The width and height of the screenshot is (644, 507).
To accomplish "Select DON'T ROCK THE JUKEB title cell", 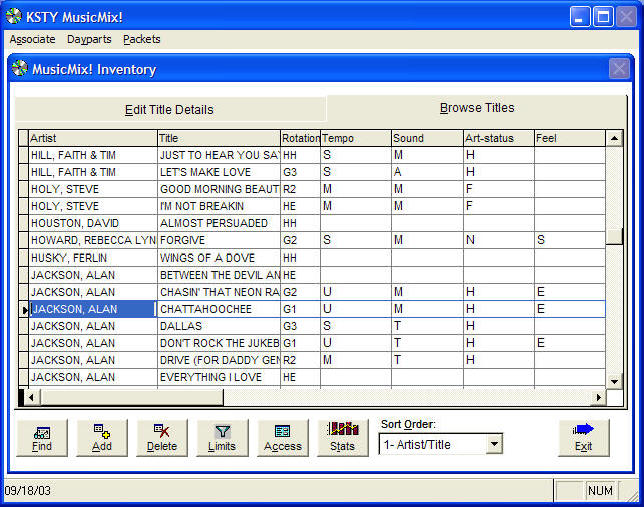I will (x=219, y=343).
